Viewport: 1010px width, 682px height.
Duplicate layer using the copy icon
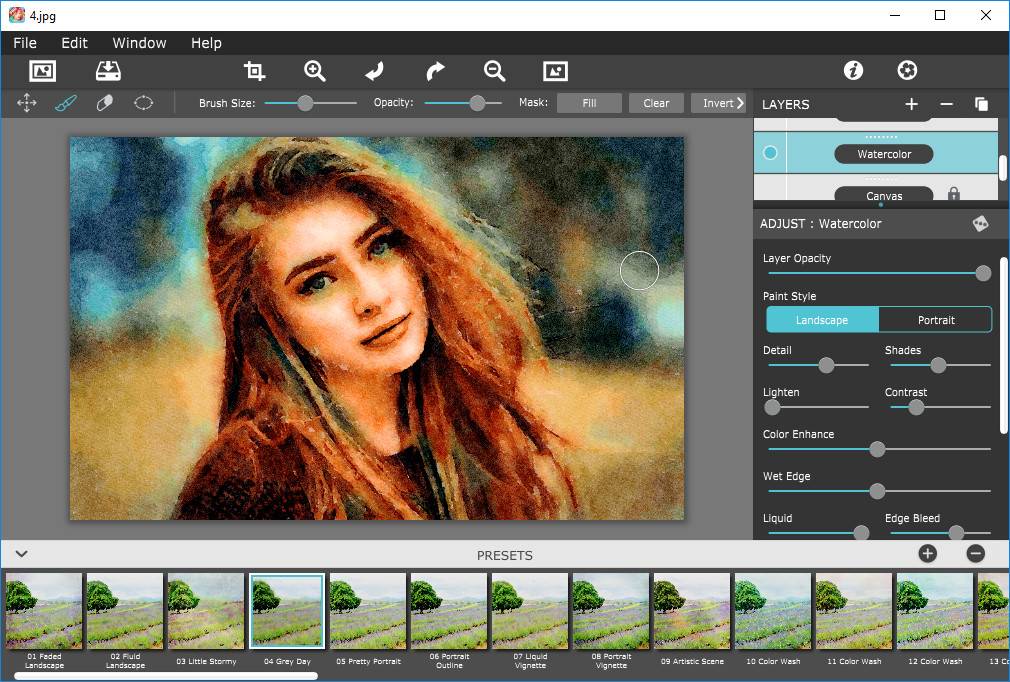981,104
